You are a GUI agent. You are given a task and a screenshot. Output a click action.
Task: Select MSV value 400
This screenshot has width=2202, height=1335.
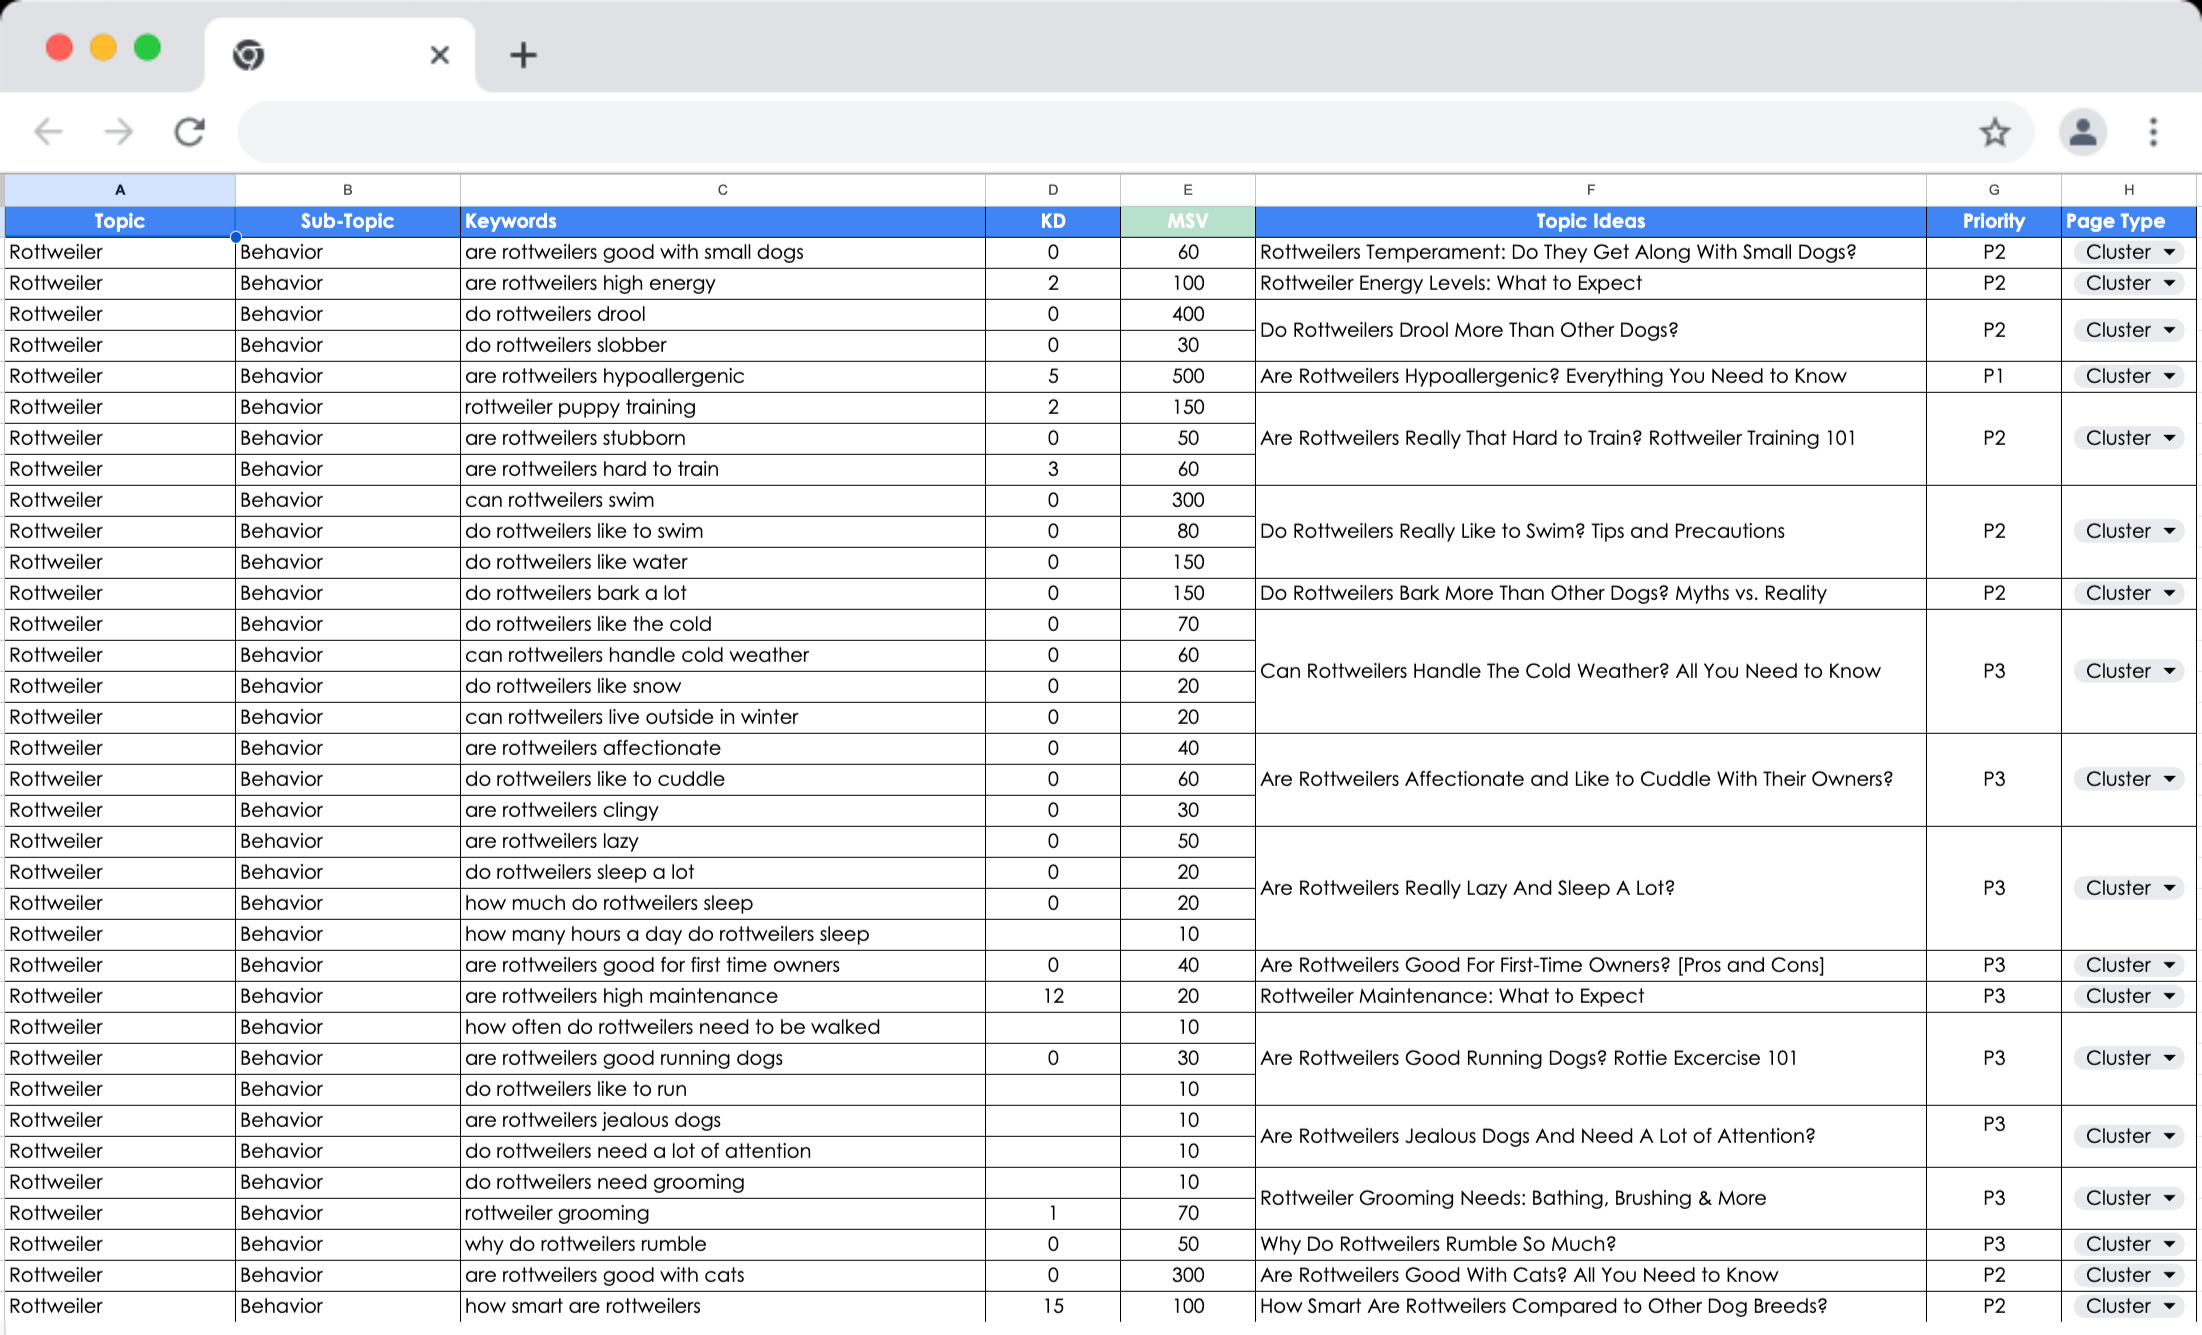1188,315
